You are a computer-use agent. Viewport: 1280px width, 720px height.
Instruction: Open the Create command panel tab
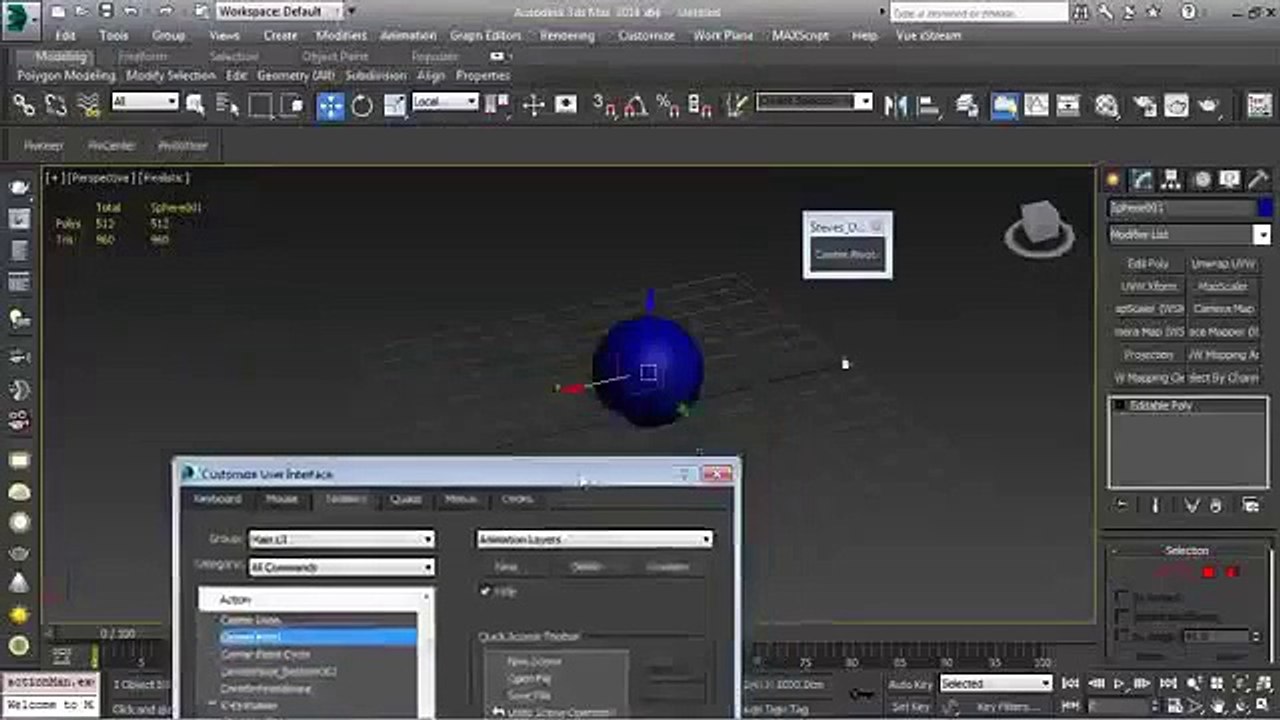pos(1112,179)
